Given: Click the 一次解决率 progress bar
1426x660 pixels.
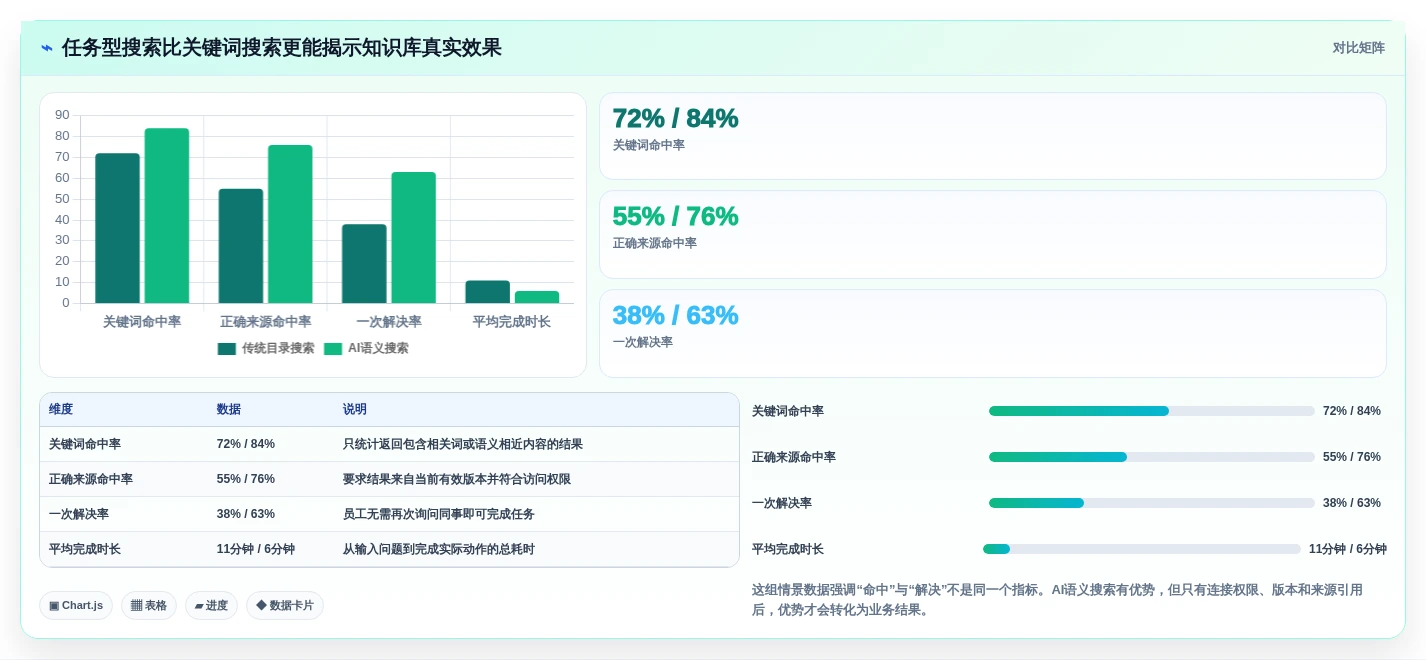Looking at the screenshot, I should point(1152,503).
